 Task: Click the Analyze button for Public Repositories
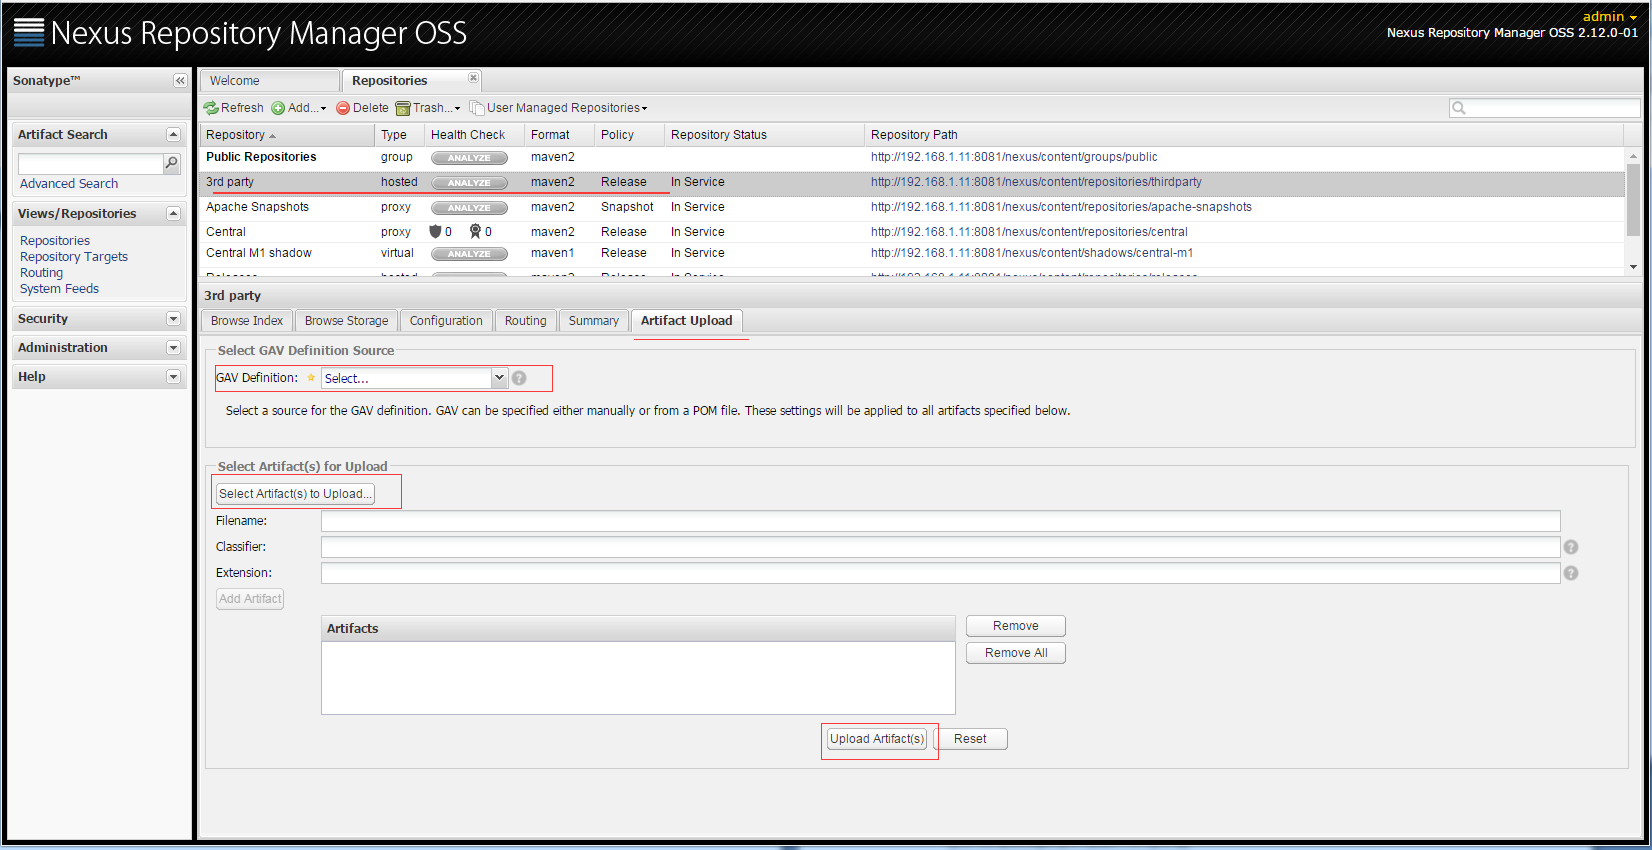pyautogui.click(x=469, y=158)
